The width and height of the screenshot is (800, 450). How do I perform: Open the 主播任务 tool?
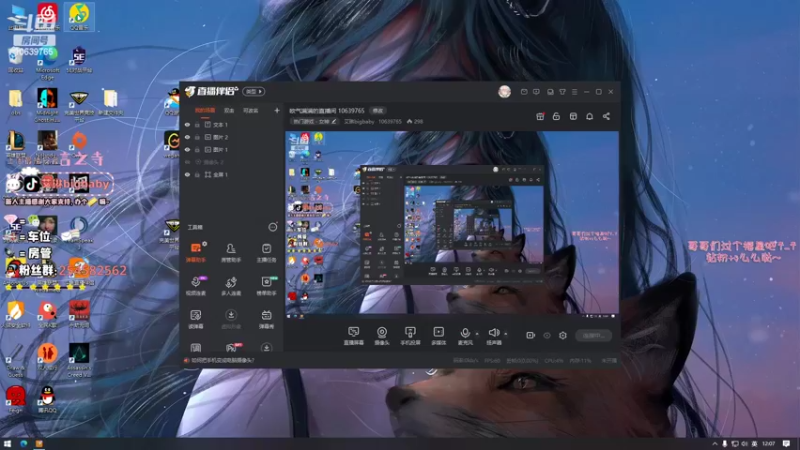click(266, 253)
